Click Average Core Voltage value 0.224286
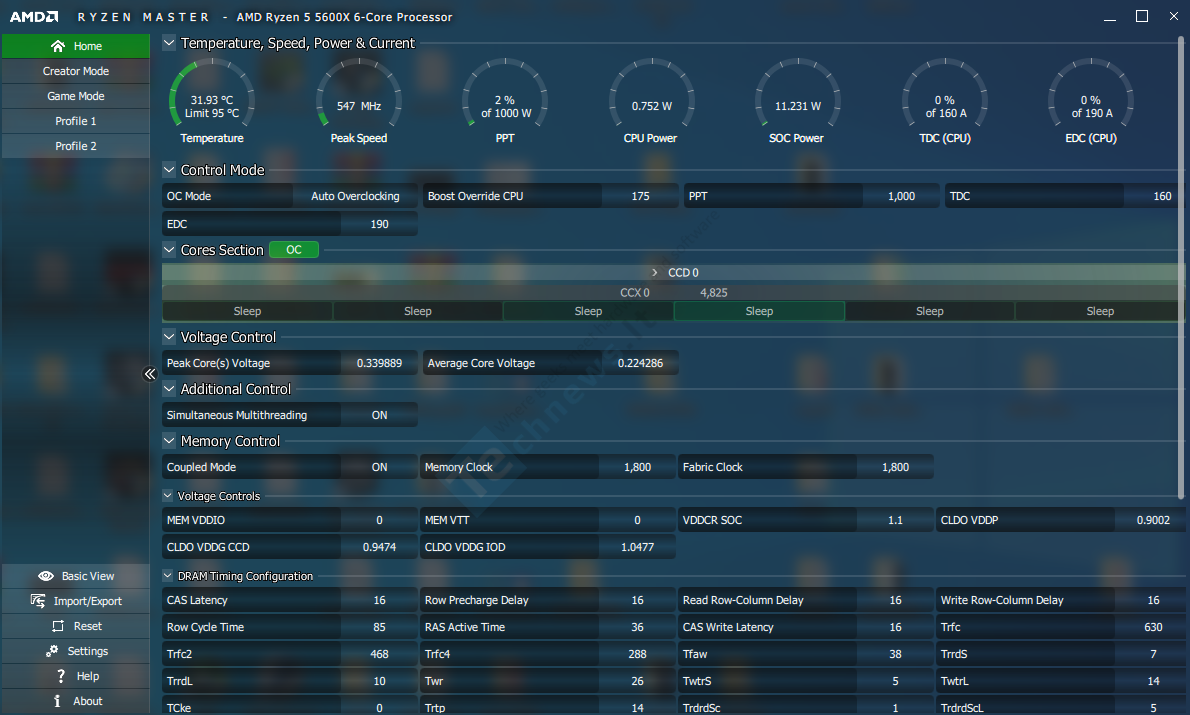The height and width of the screenshot is (715, 1190). click(641, 363)
